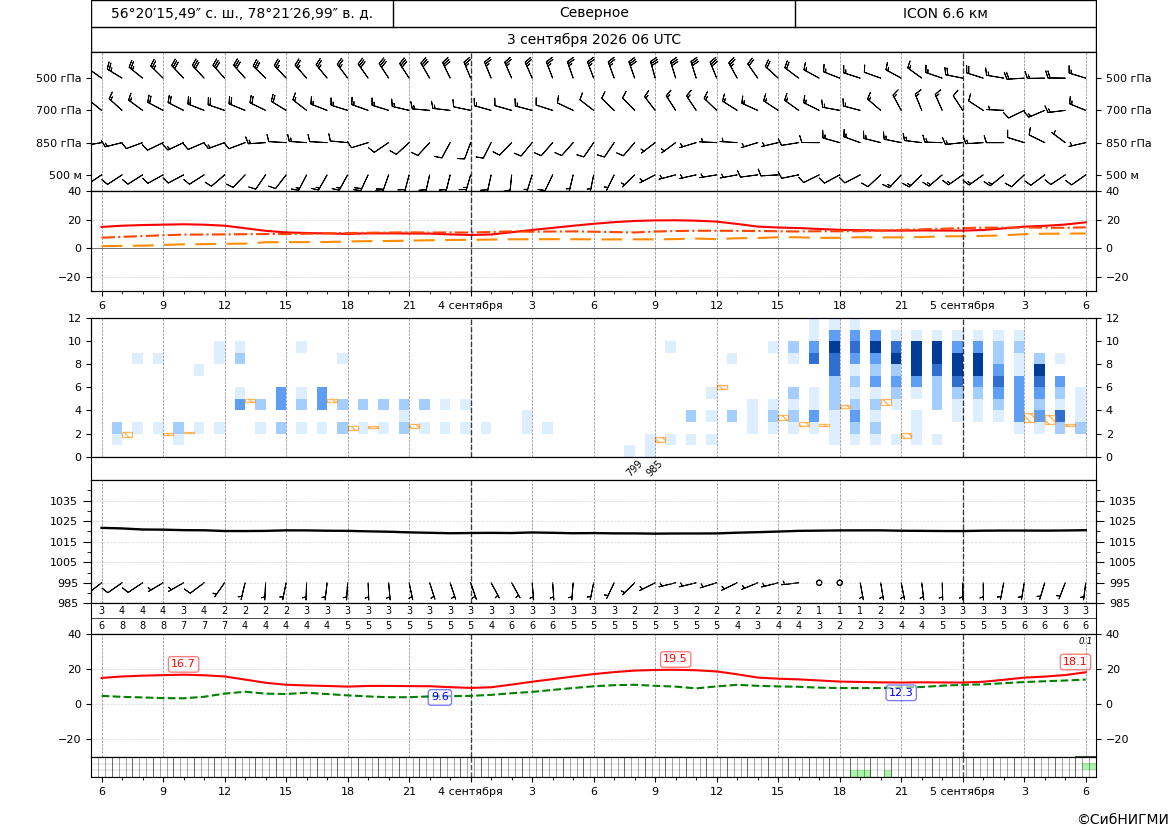The image size is (1169, 827).
Task: Click the 500 гПа left axis label
Action: [58, 78]
